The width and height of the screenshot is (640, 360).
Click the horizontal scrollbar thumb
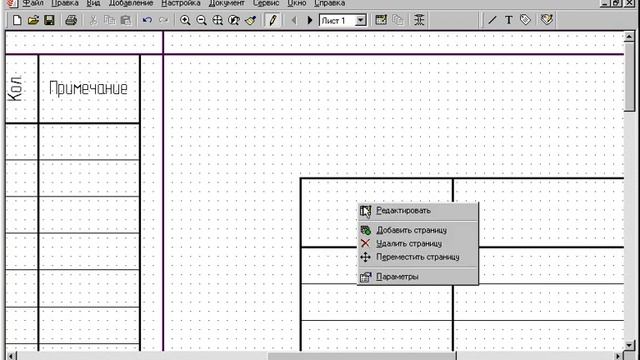(x=362, y=356)
